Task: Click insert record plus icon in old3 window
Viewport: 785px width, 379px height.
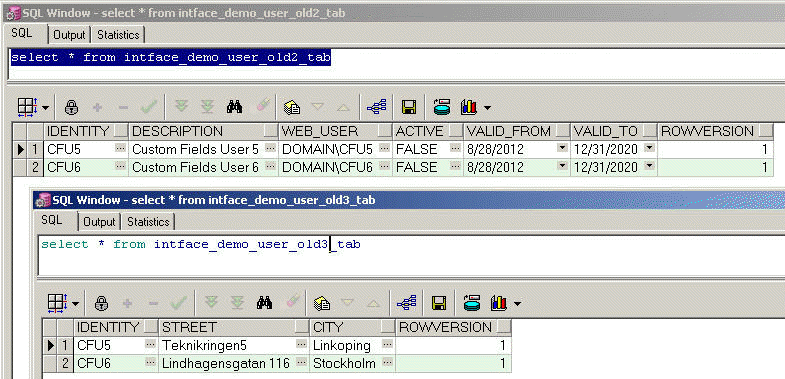Action: click(x=128, y=303)
